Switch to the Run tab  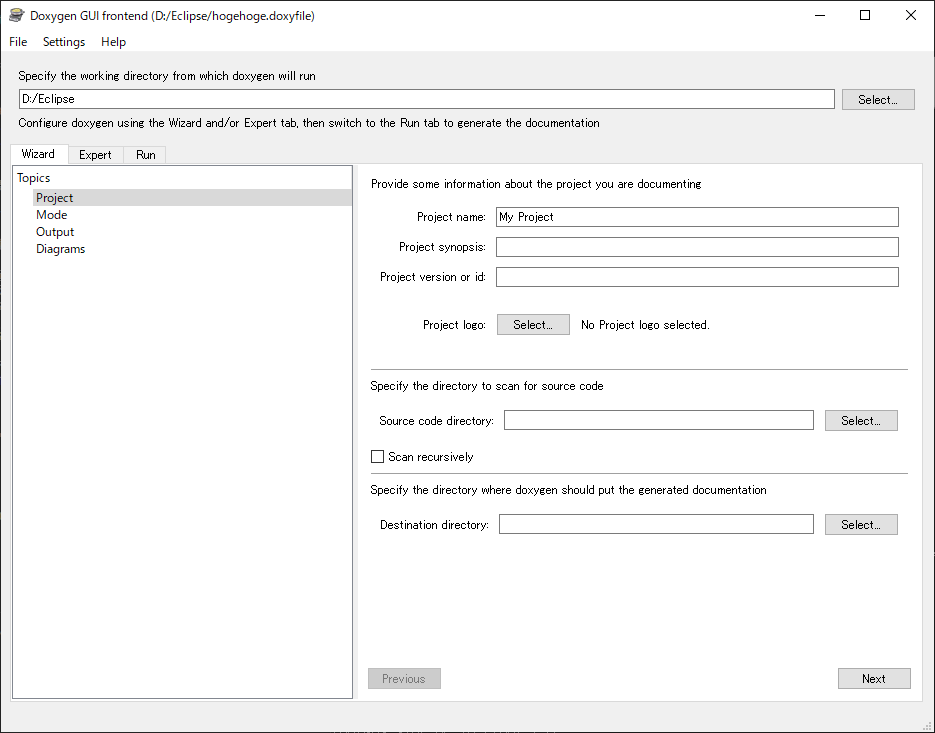coord(145,155)
